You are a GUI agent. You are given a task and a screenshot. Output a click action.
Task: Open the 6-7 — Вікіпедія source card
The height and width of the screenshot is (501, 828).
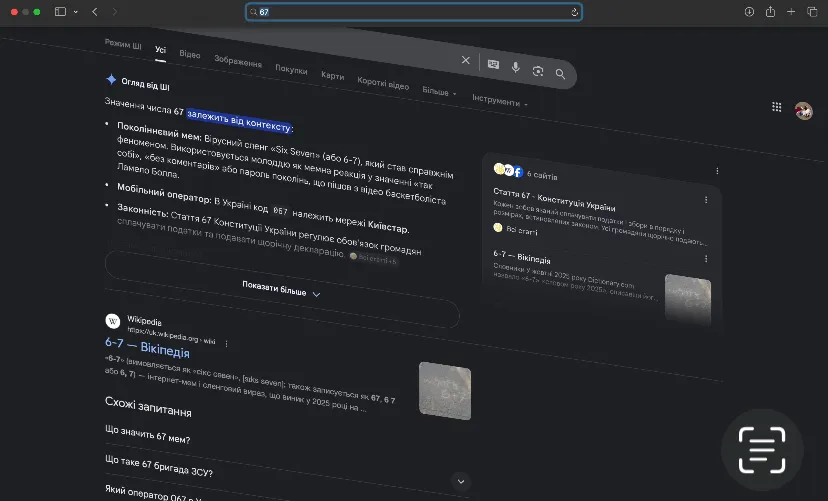[x=522, y=257]
